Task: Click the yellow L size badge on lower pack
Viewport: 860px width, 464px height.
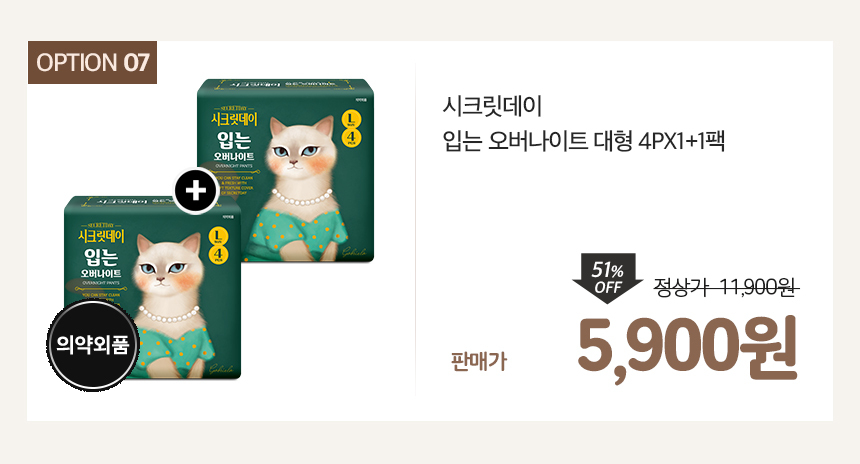Action: [218, 236]
